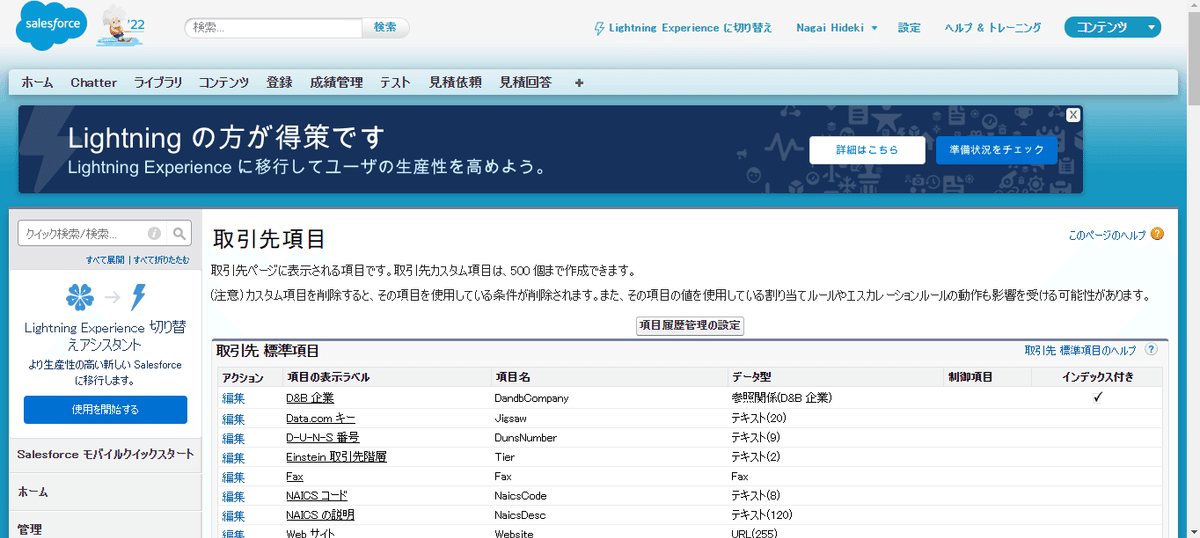The height and width of the screenshot is (538, 1200).
Task: Click 項目履歴管理の設定 button
Action: click(x=690, y=326)
